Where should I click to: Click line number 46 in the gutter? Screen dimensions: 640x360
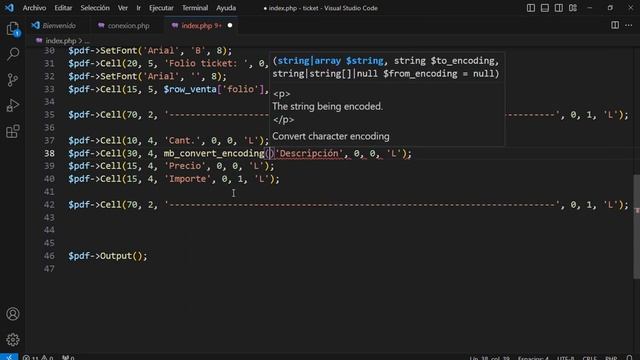[49, 256]
